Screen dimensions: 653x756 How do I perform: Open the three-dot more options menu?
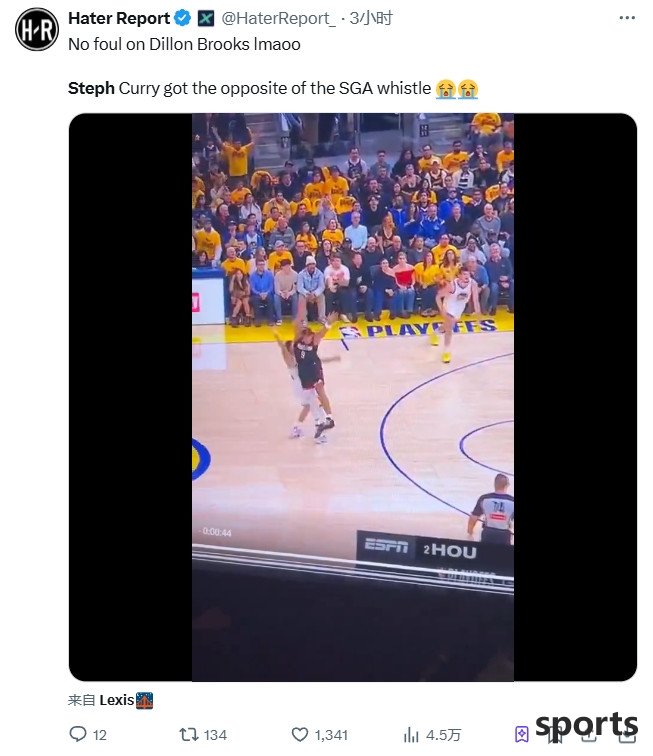click(626, 18)
